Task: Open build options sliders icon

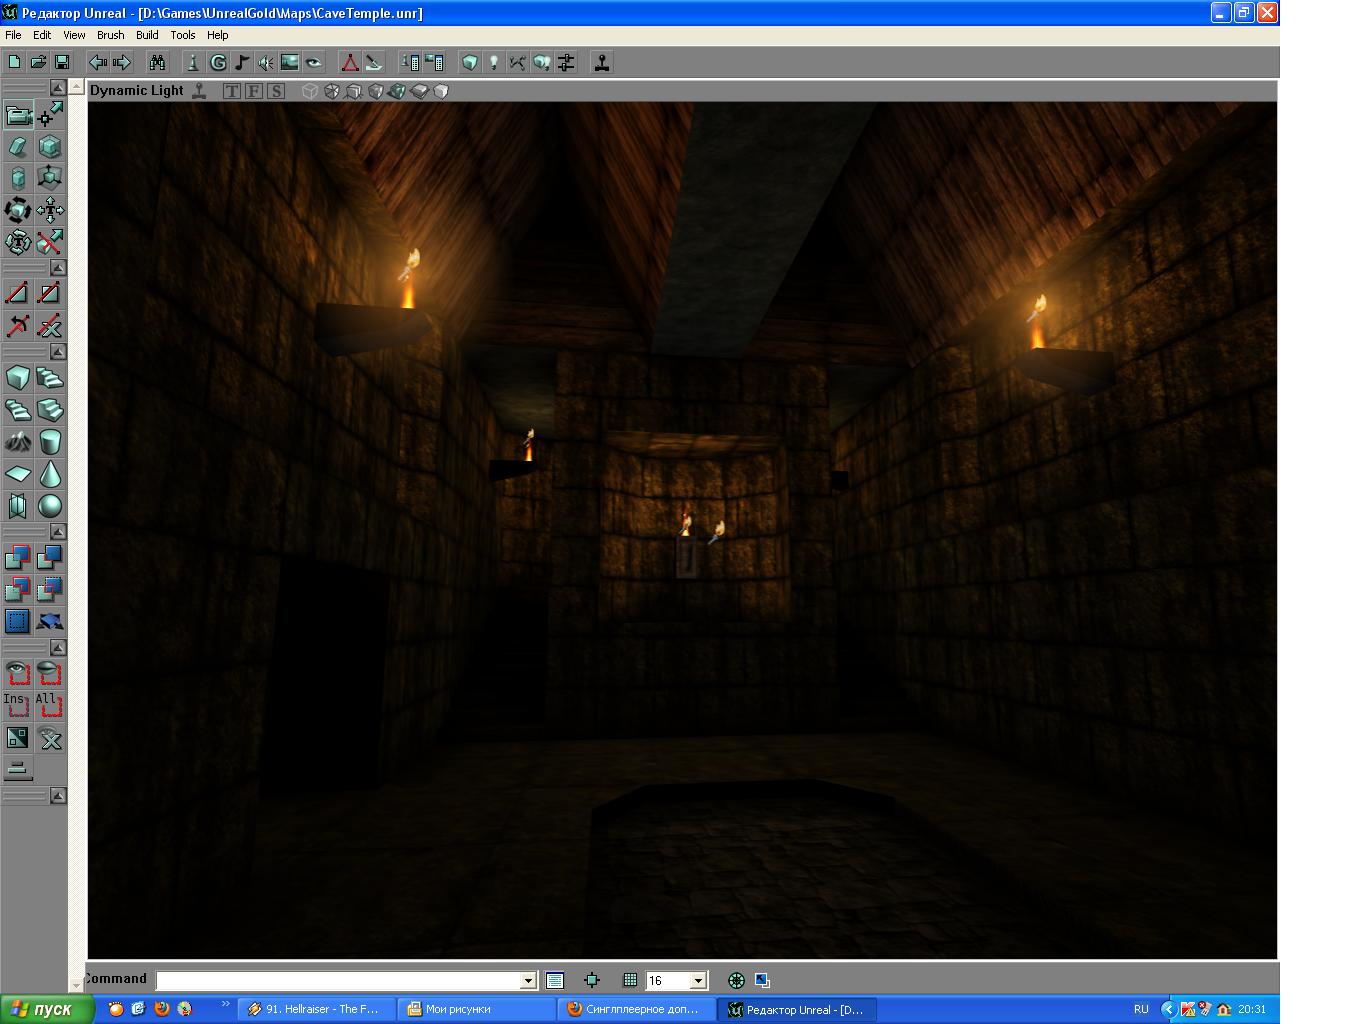Action: tap(566, 62)
